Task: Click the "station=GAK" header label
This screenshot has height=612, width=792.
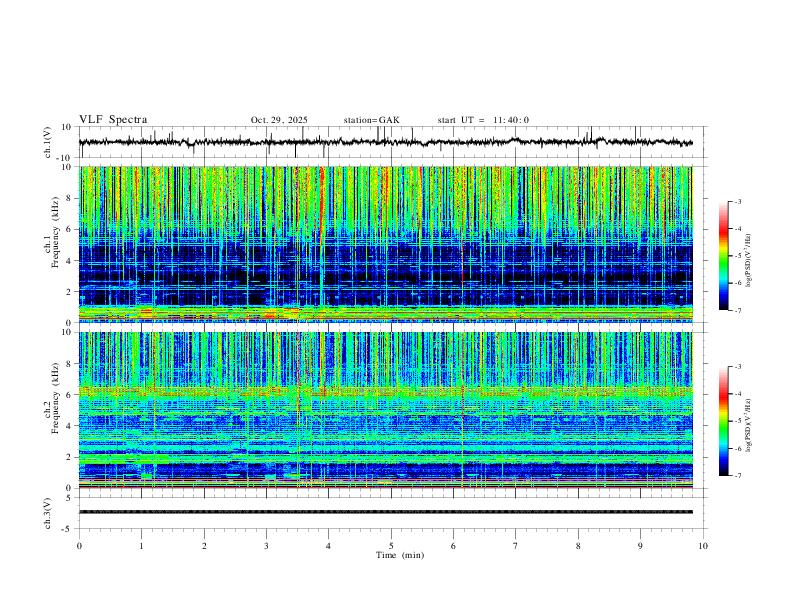Action: tap(371, 120)
